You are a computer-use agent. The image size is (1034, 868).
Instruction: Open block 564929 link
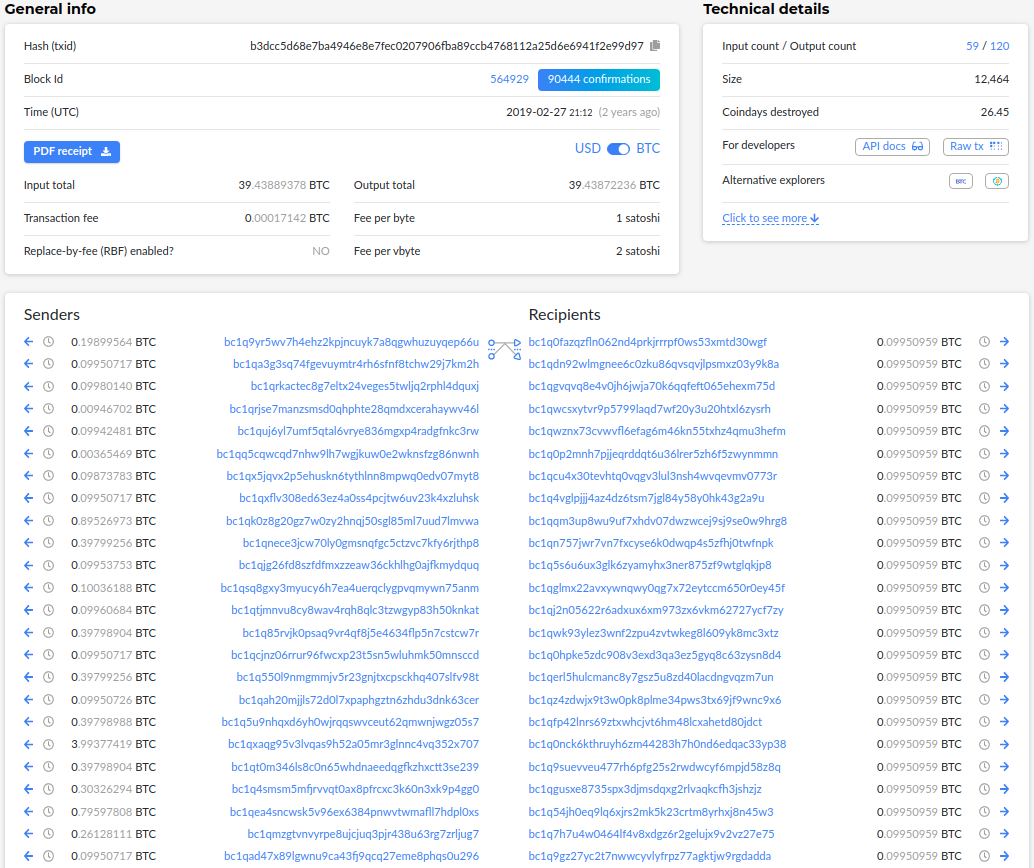(509, 79)
